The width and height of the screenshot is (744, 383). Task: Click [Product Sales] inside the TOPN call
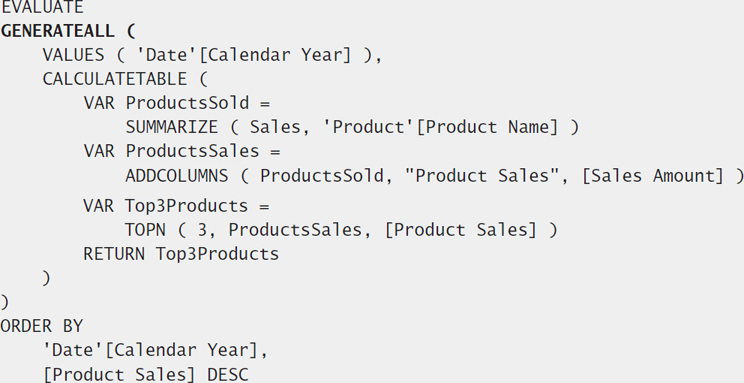coord(461,230)
